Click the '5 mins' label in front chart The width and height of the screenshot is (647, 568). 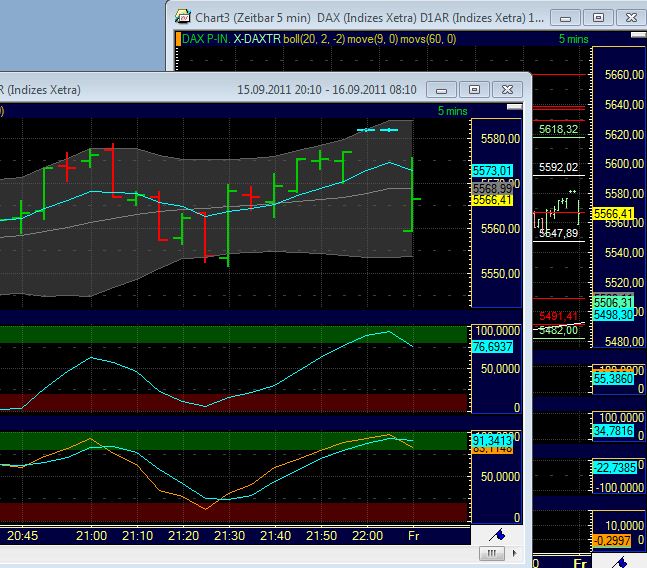click(x=452, y=111)
